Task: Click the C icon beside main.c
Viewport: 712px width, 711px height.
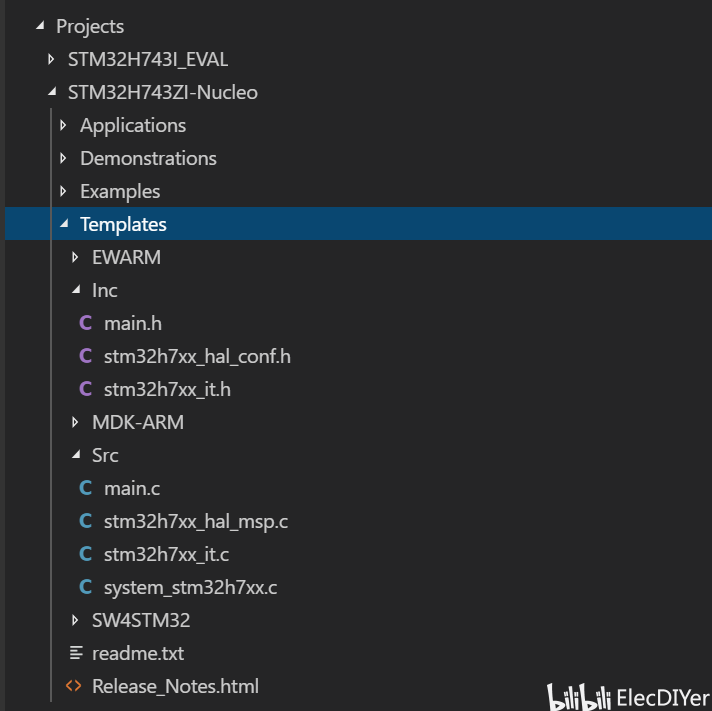Action: pyautogui.click(x=85, y=488)
